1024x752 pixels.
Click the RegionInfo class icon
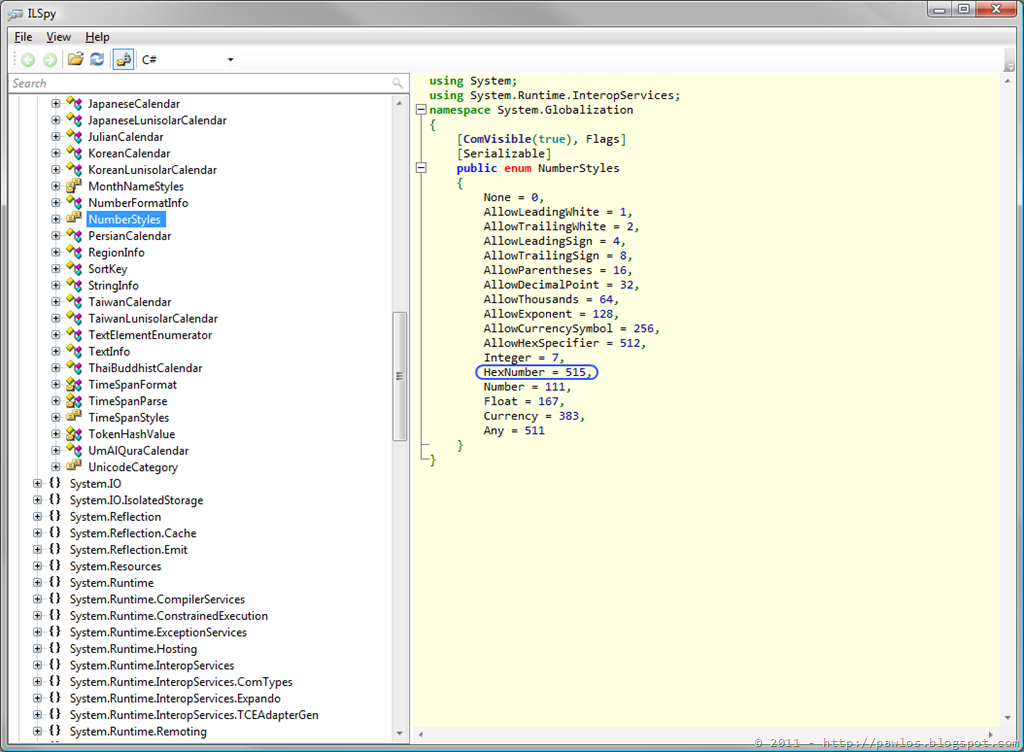(74, 252)
